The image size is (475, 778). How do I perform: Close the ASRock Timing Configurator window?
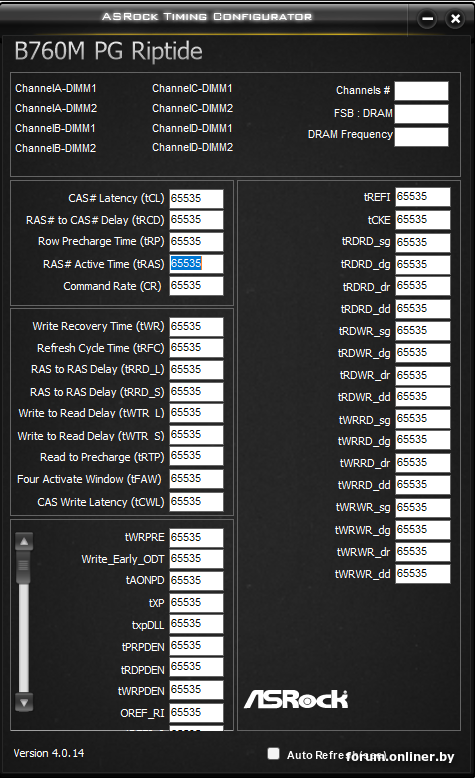[455, 19]
